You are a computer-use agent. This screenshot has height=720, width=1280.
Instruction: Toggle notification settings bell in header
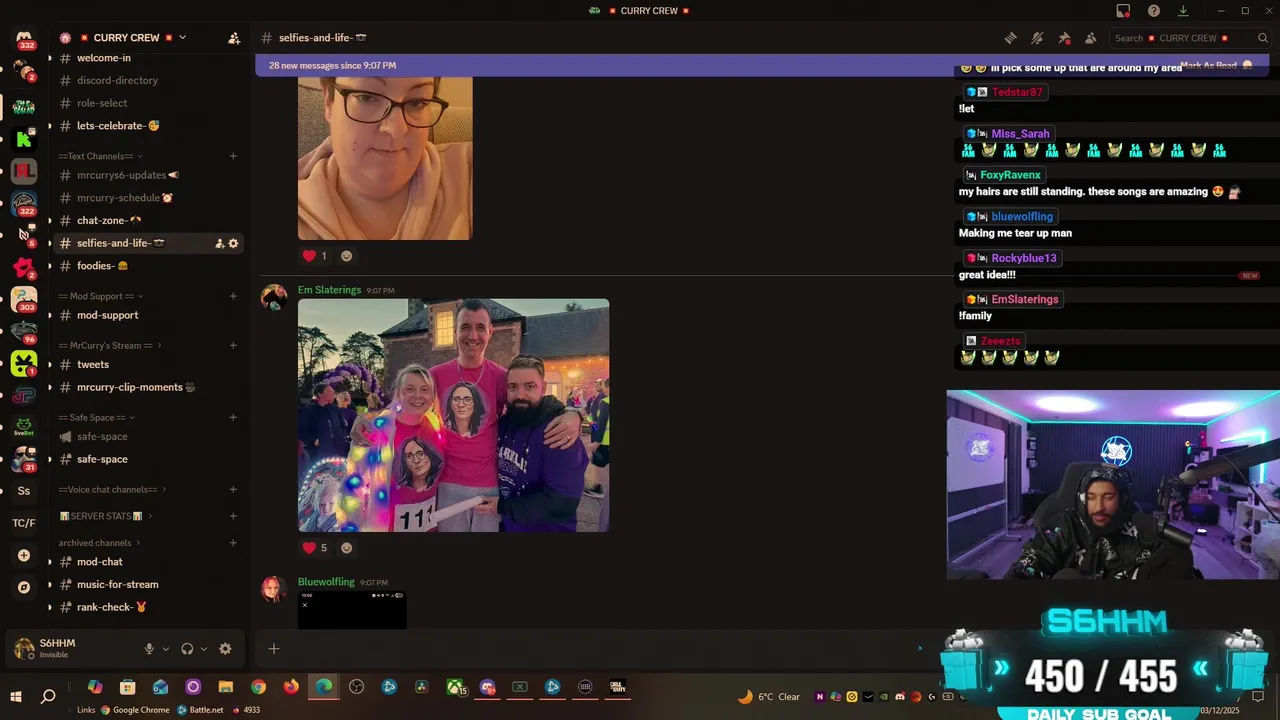[x=1037, y=38]
